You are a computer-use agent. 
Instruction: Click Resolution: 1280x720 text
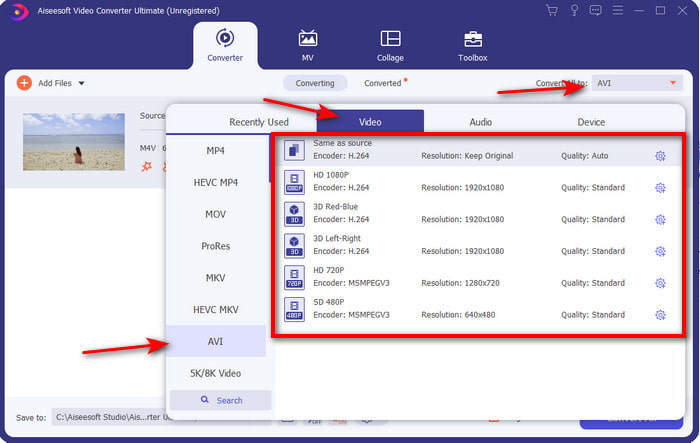(460, 283)
